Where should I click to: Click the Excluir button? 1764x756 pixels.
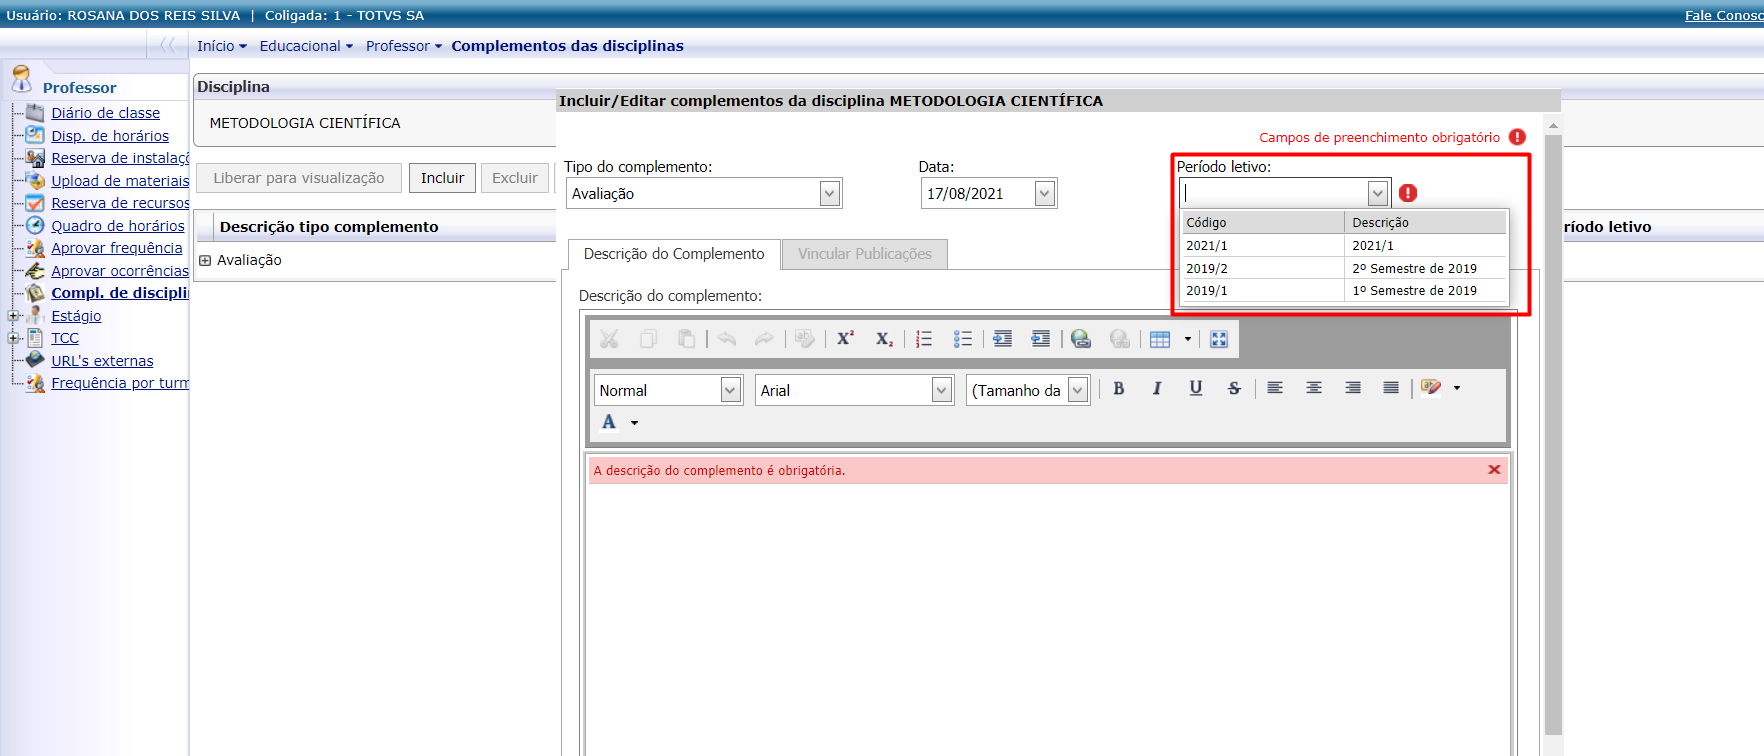click(515, 178)
